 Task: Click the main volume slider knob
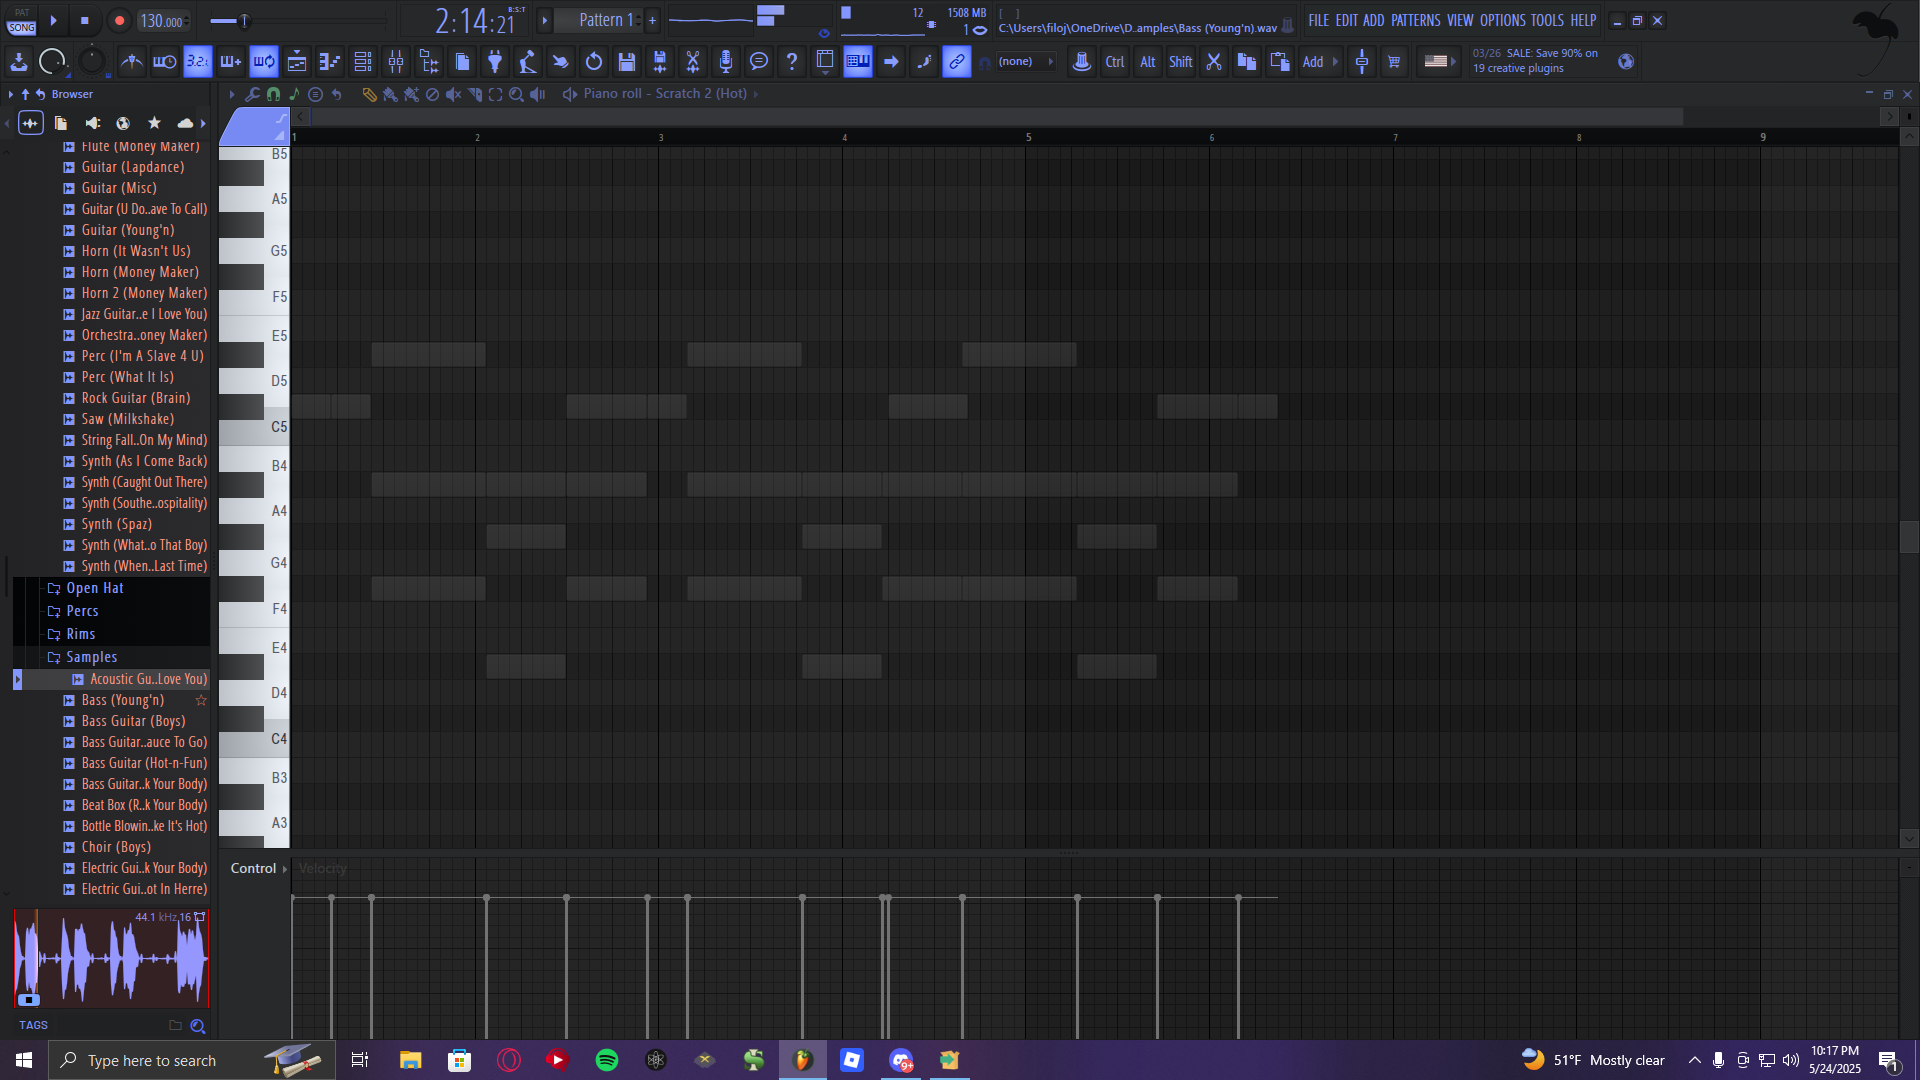click(x=243, y=20)
